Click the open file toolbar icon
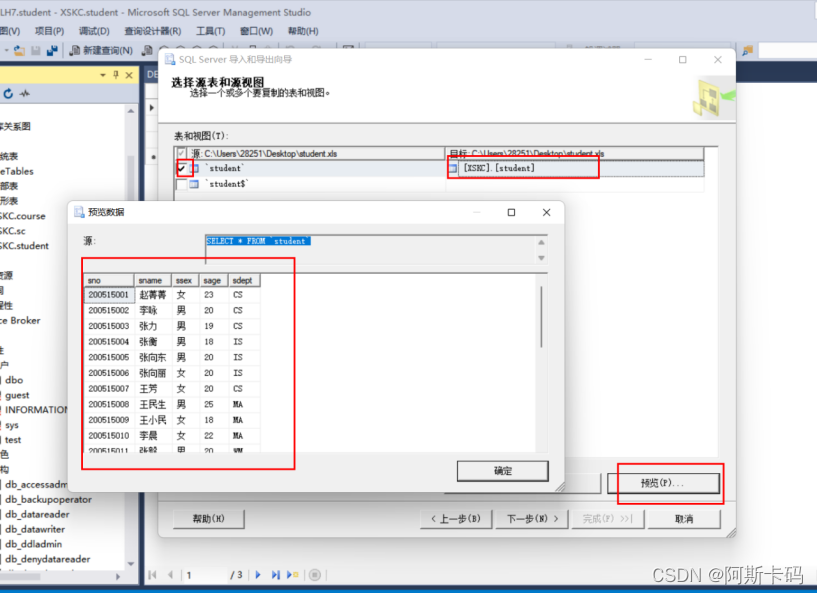 pos(19,51)
